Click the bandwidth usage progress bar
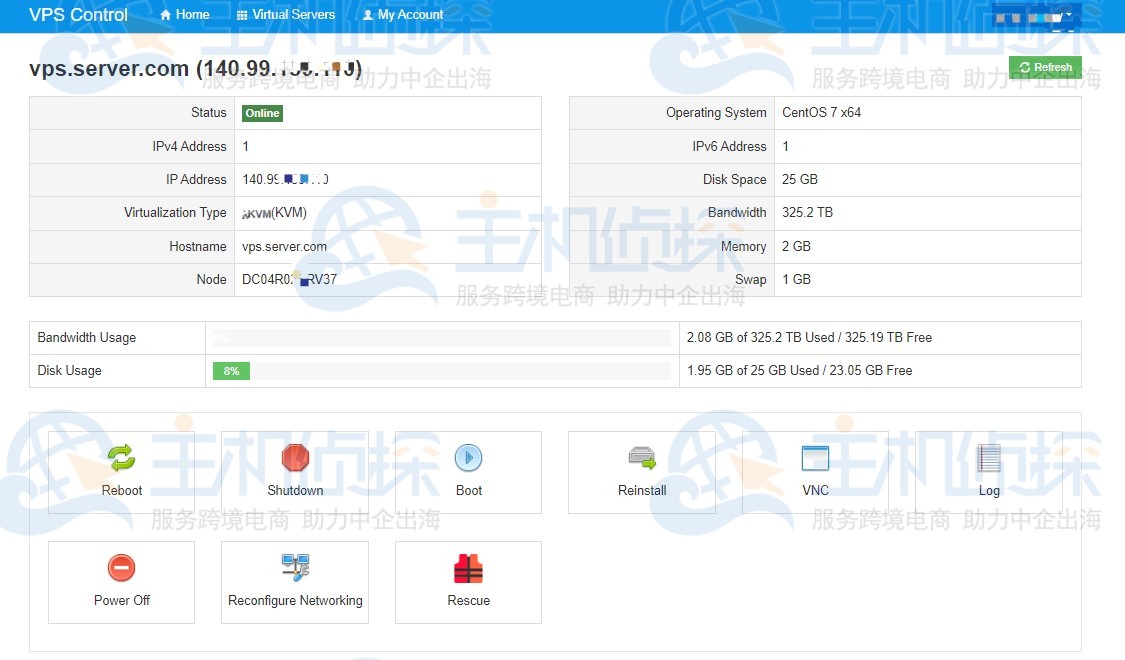Image resolution: width=1125 pixels, height=660 pixels. [441, 338]
